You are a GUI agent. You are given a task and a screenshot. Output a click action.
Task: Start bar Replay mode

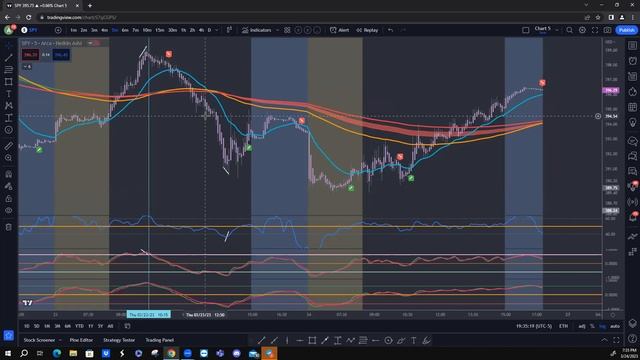coord(367,30)
